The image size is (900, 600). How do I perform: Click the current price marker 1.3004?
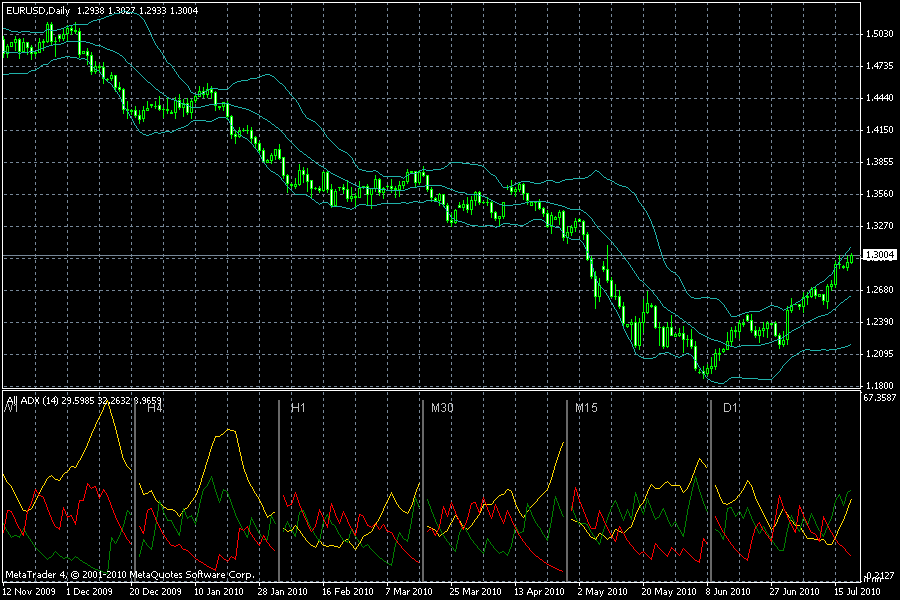coord(879,255)
